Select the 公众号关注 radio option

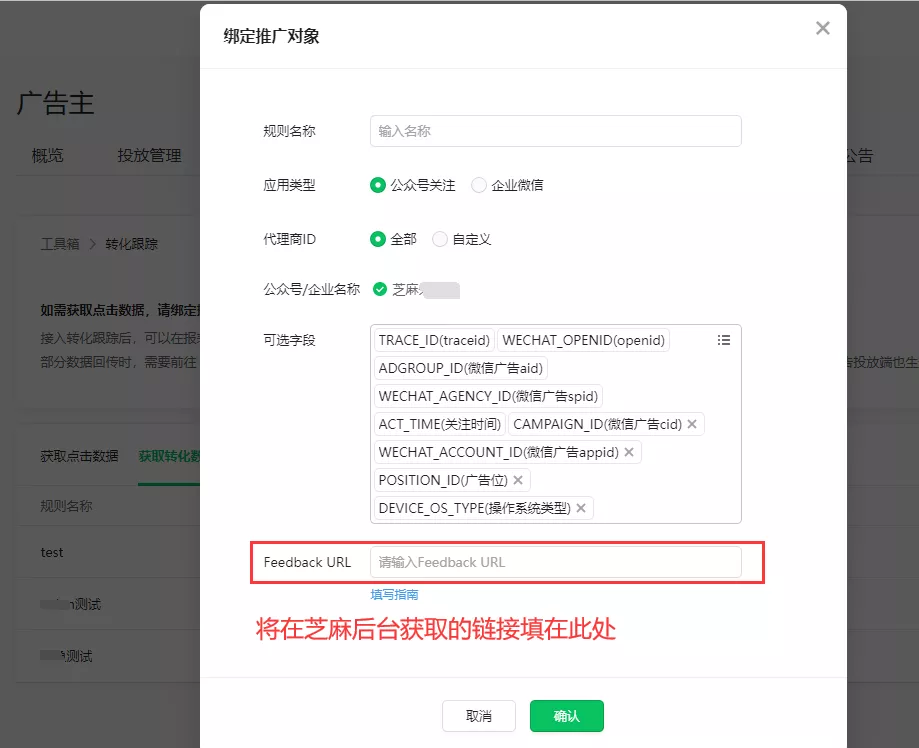(x=378, y=185)
